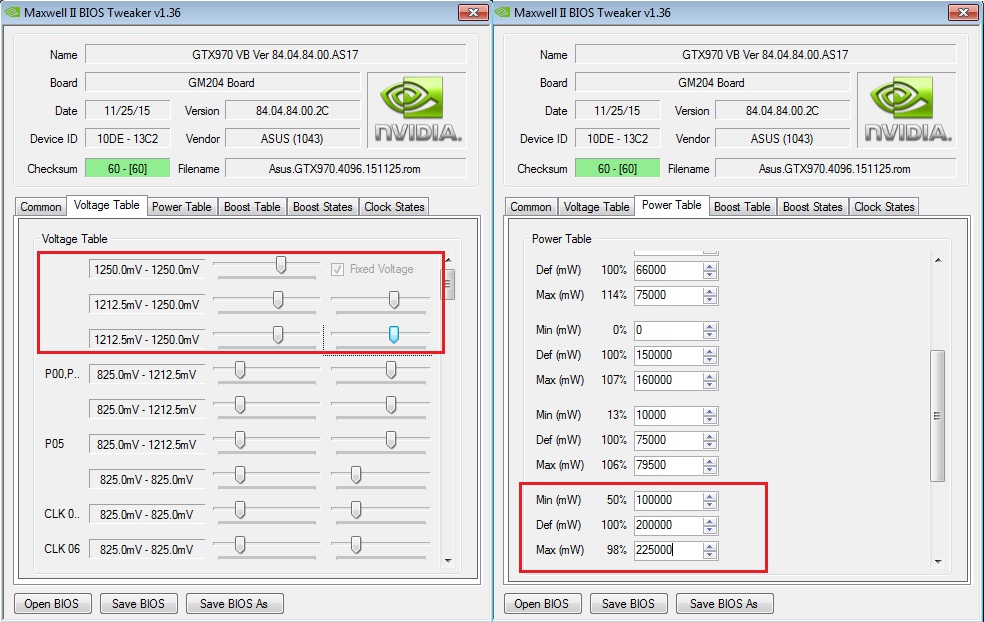Switch to Common tab in right window
The image size is (984, 622).
531,206
